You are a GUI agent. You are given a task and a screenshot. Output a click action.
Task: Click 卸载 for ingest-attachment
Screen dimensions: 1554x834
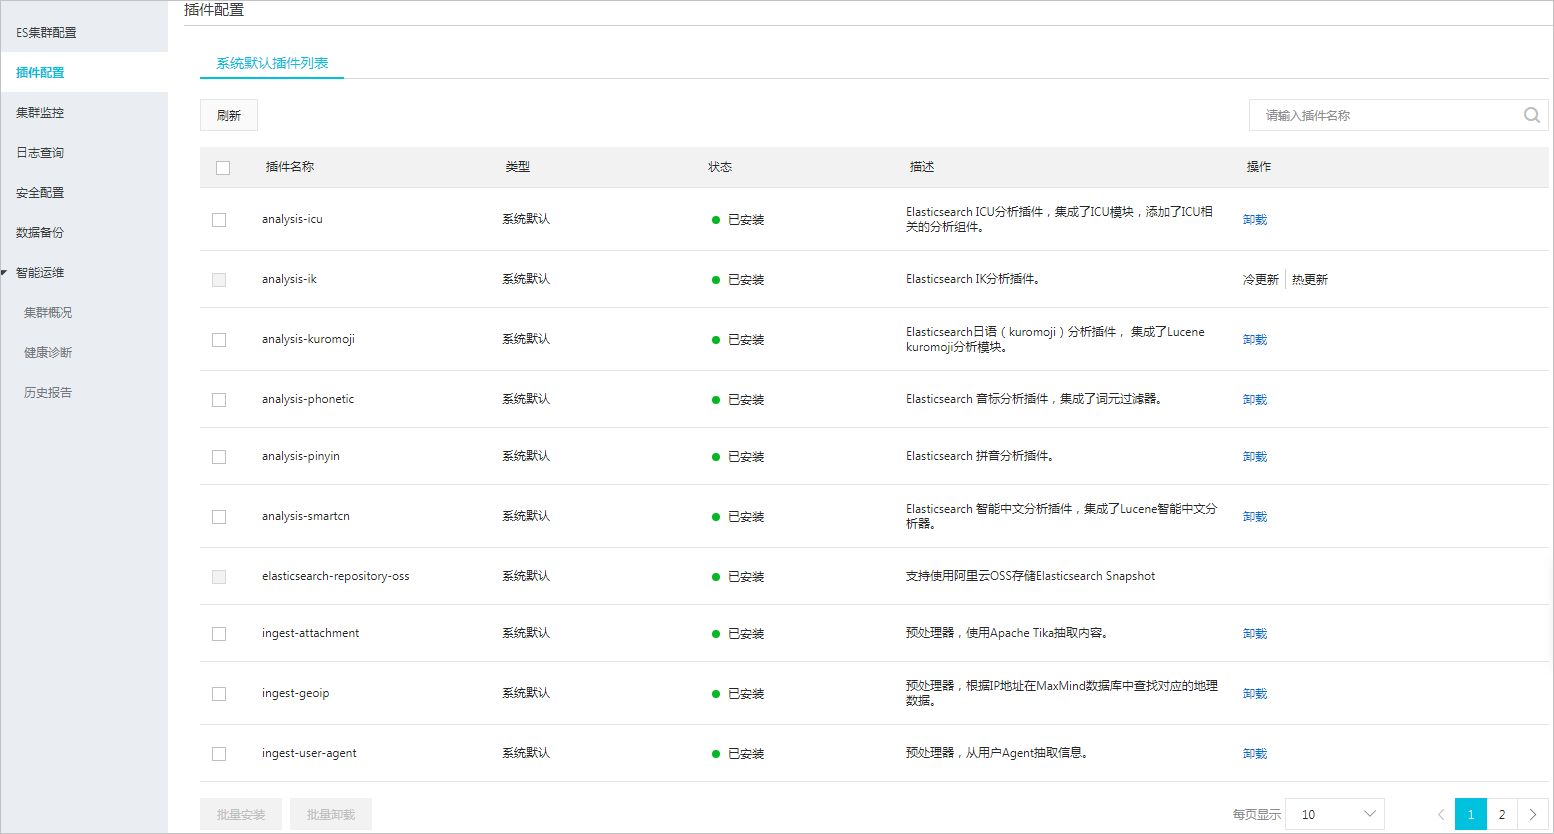pyautogui.click(x=1255, y=633)
